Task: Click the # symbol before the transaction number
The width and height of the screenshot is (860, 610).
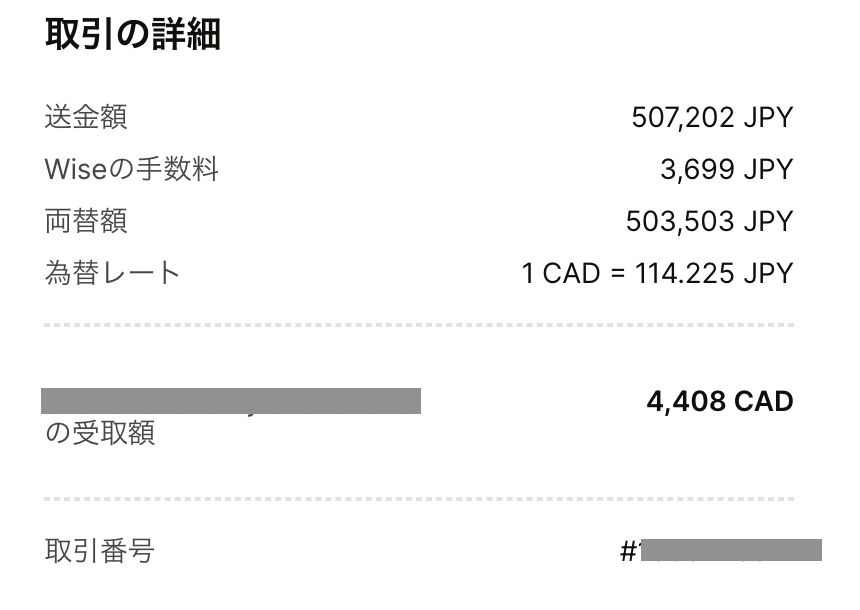Action: pyautogui.click(x=628, y=551)
